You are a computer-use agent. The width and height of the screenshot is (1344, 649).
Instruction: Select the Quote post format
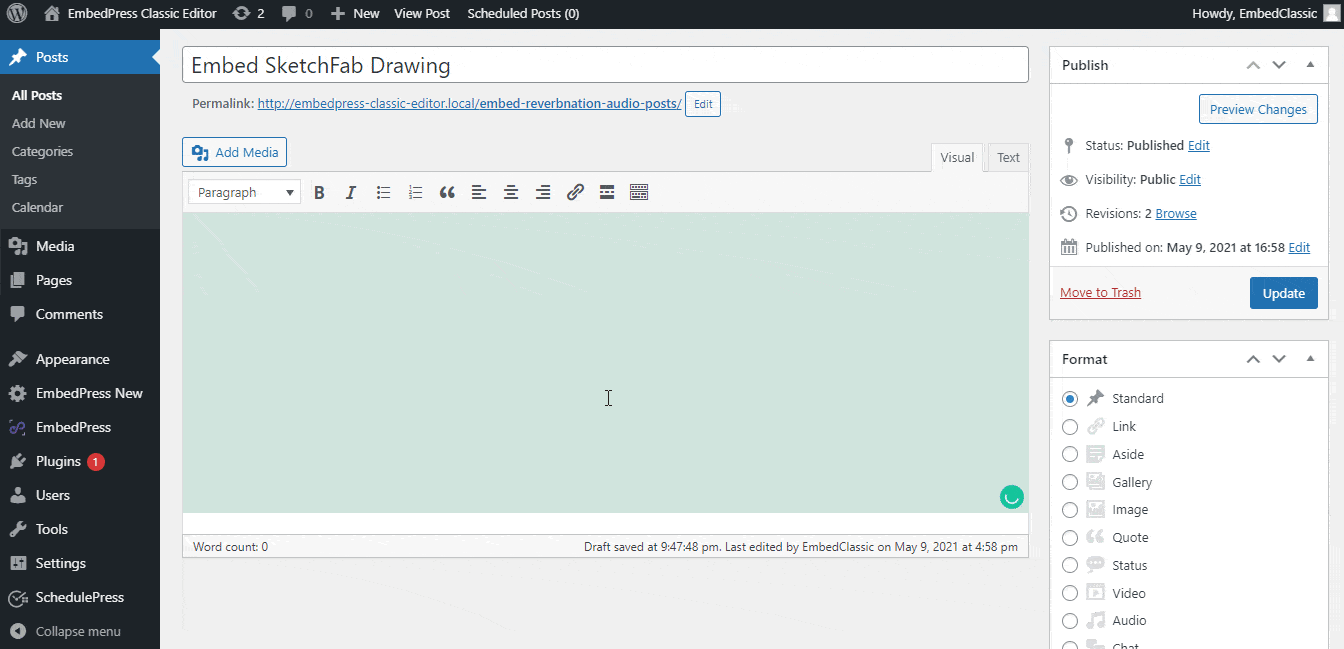(x=1070, y=537)
